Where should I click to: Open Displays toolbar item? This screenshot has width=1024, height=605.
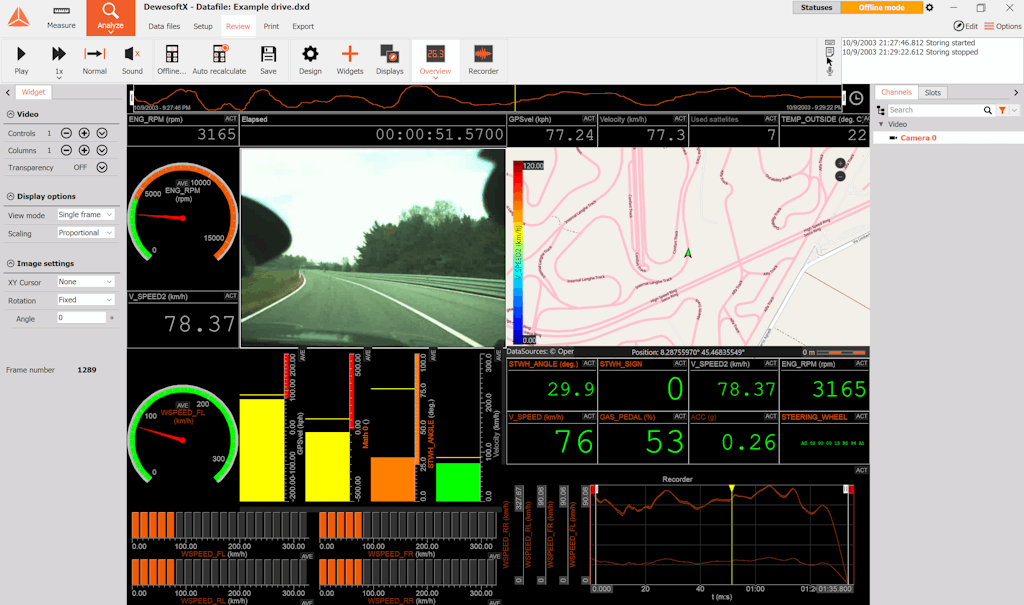click(390, 60)
